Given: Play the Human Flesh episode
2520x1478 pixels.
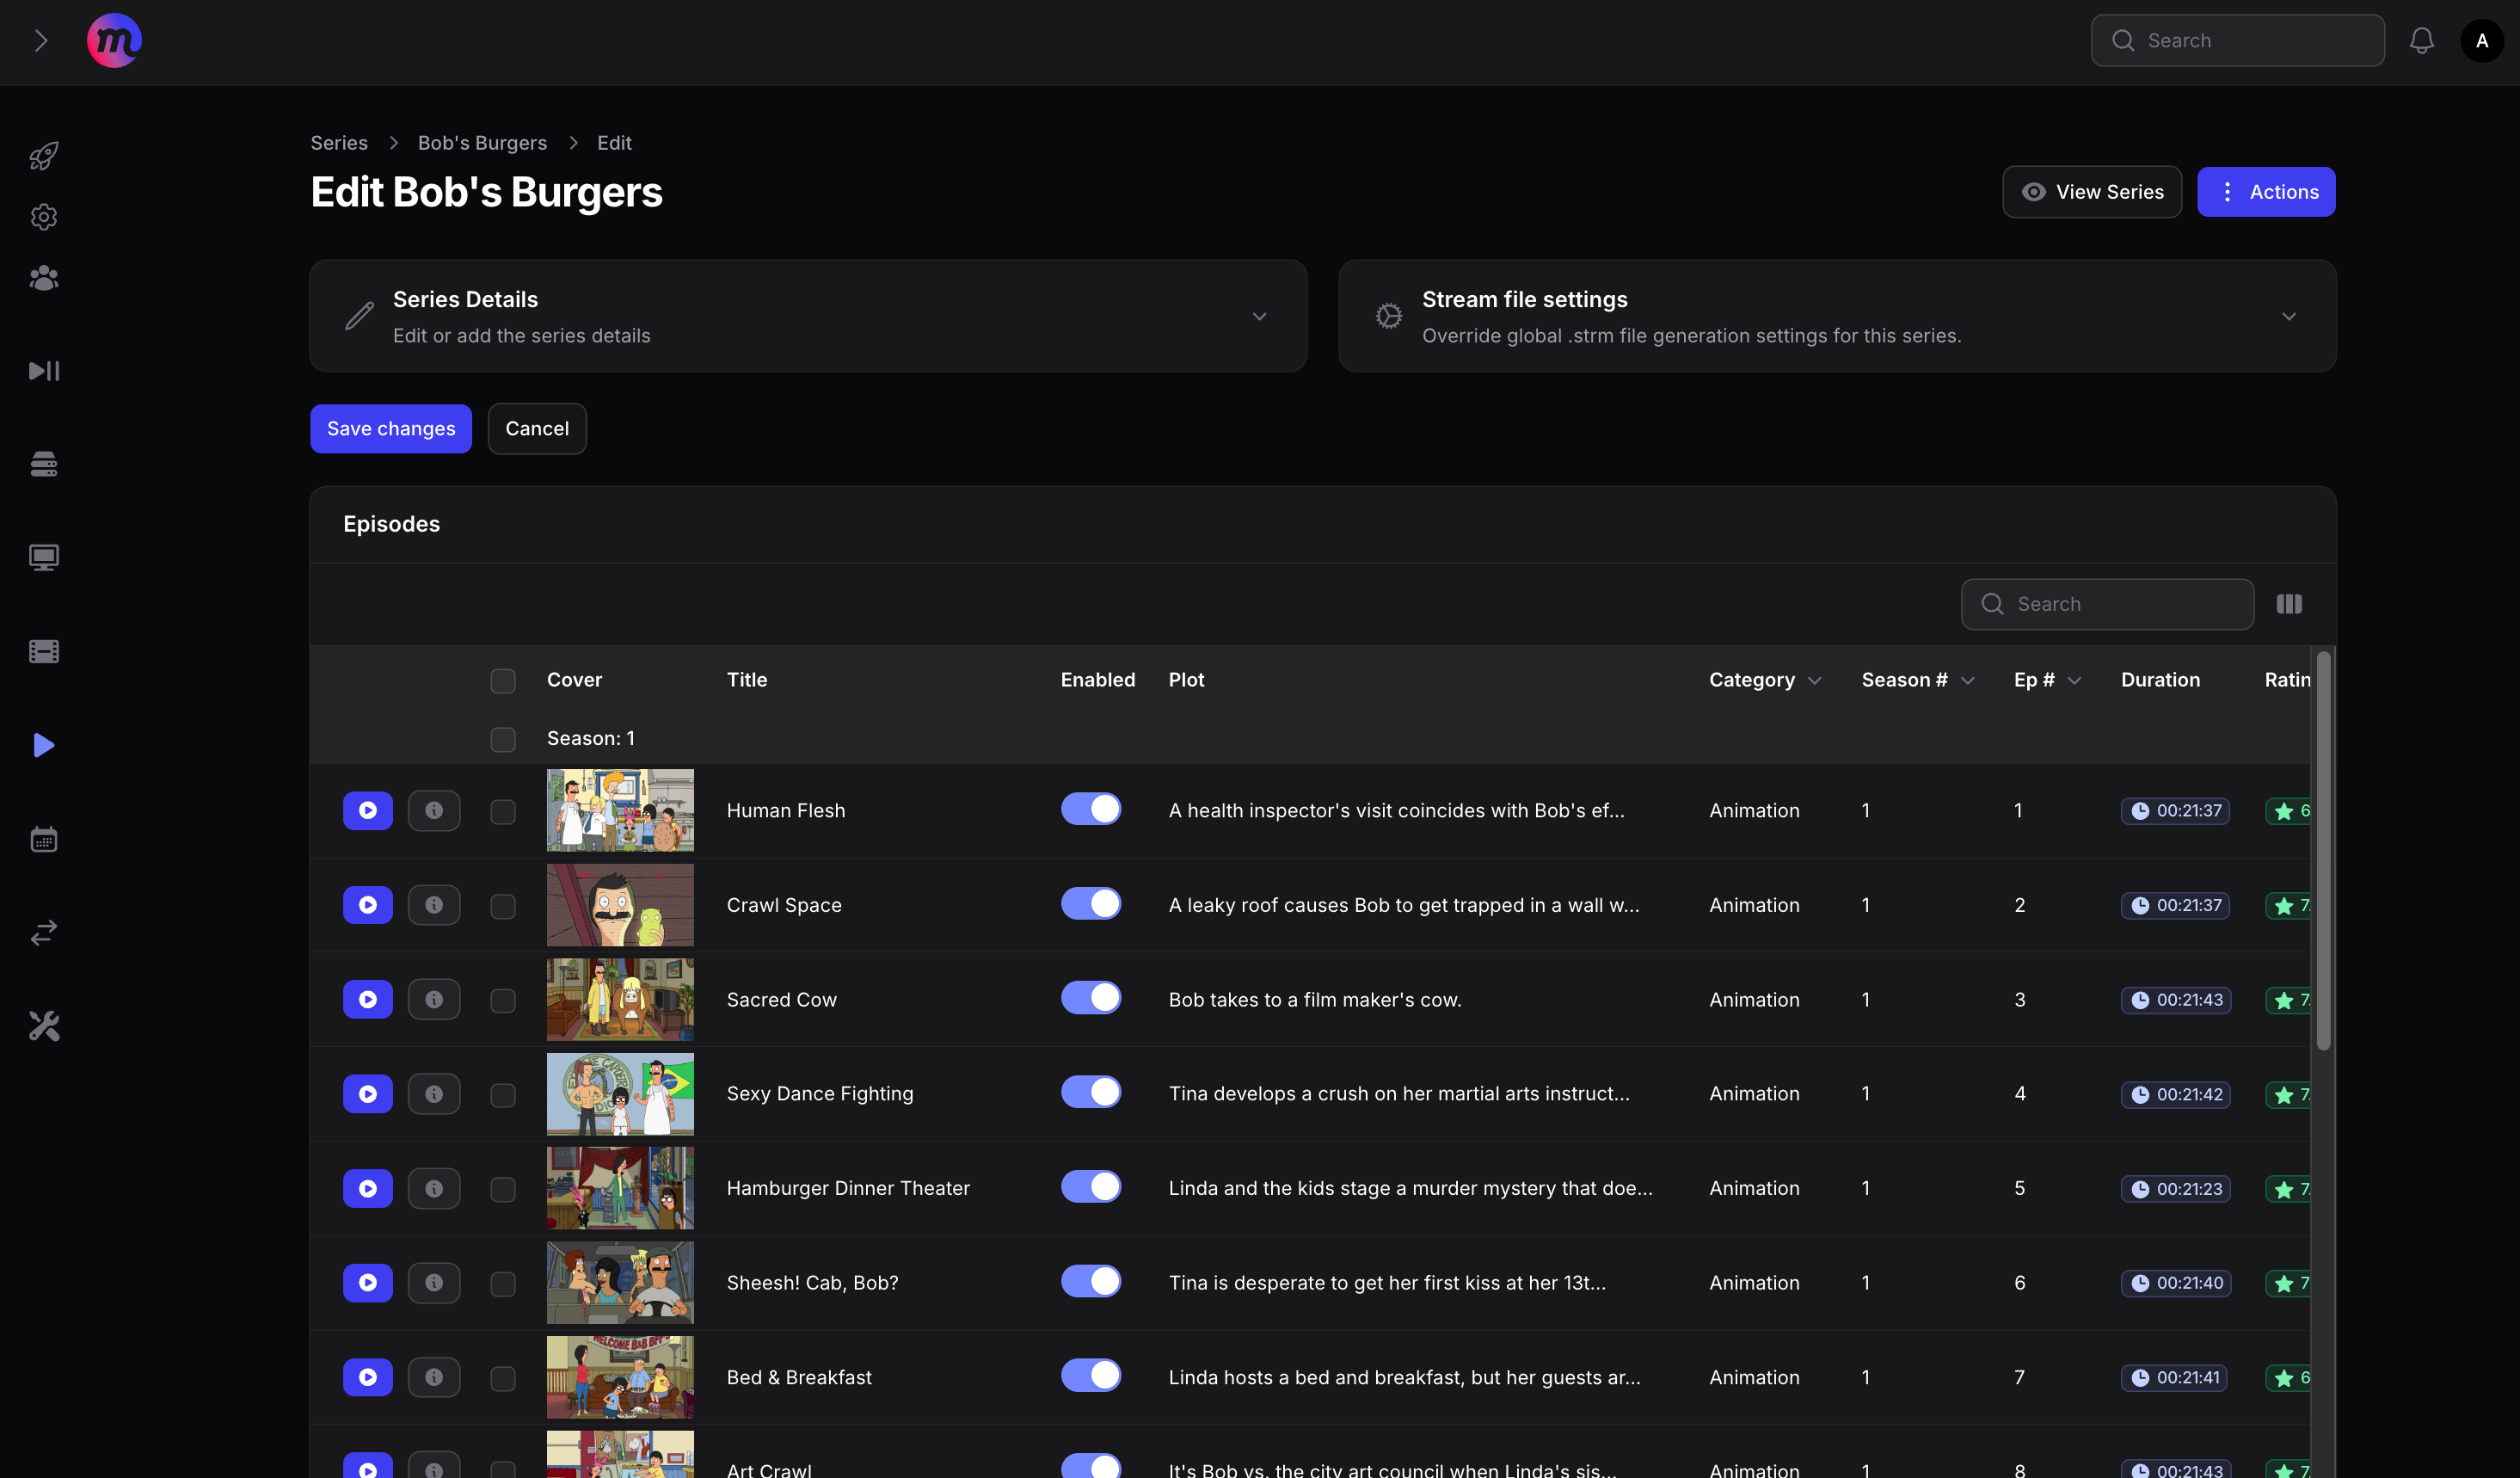Looking at the screenshot, I should (x=368, y=811).
